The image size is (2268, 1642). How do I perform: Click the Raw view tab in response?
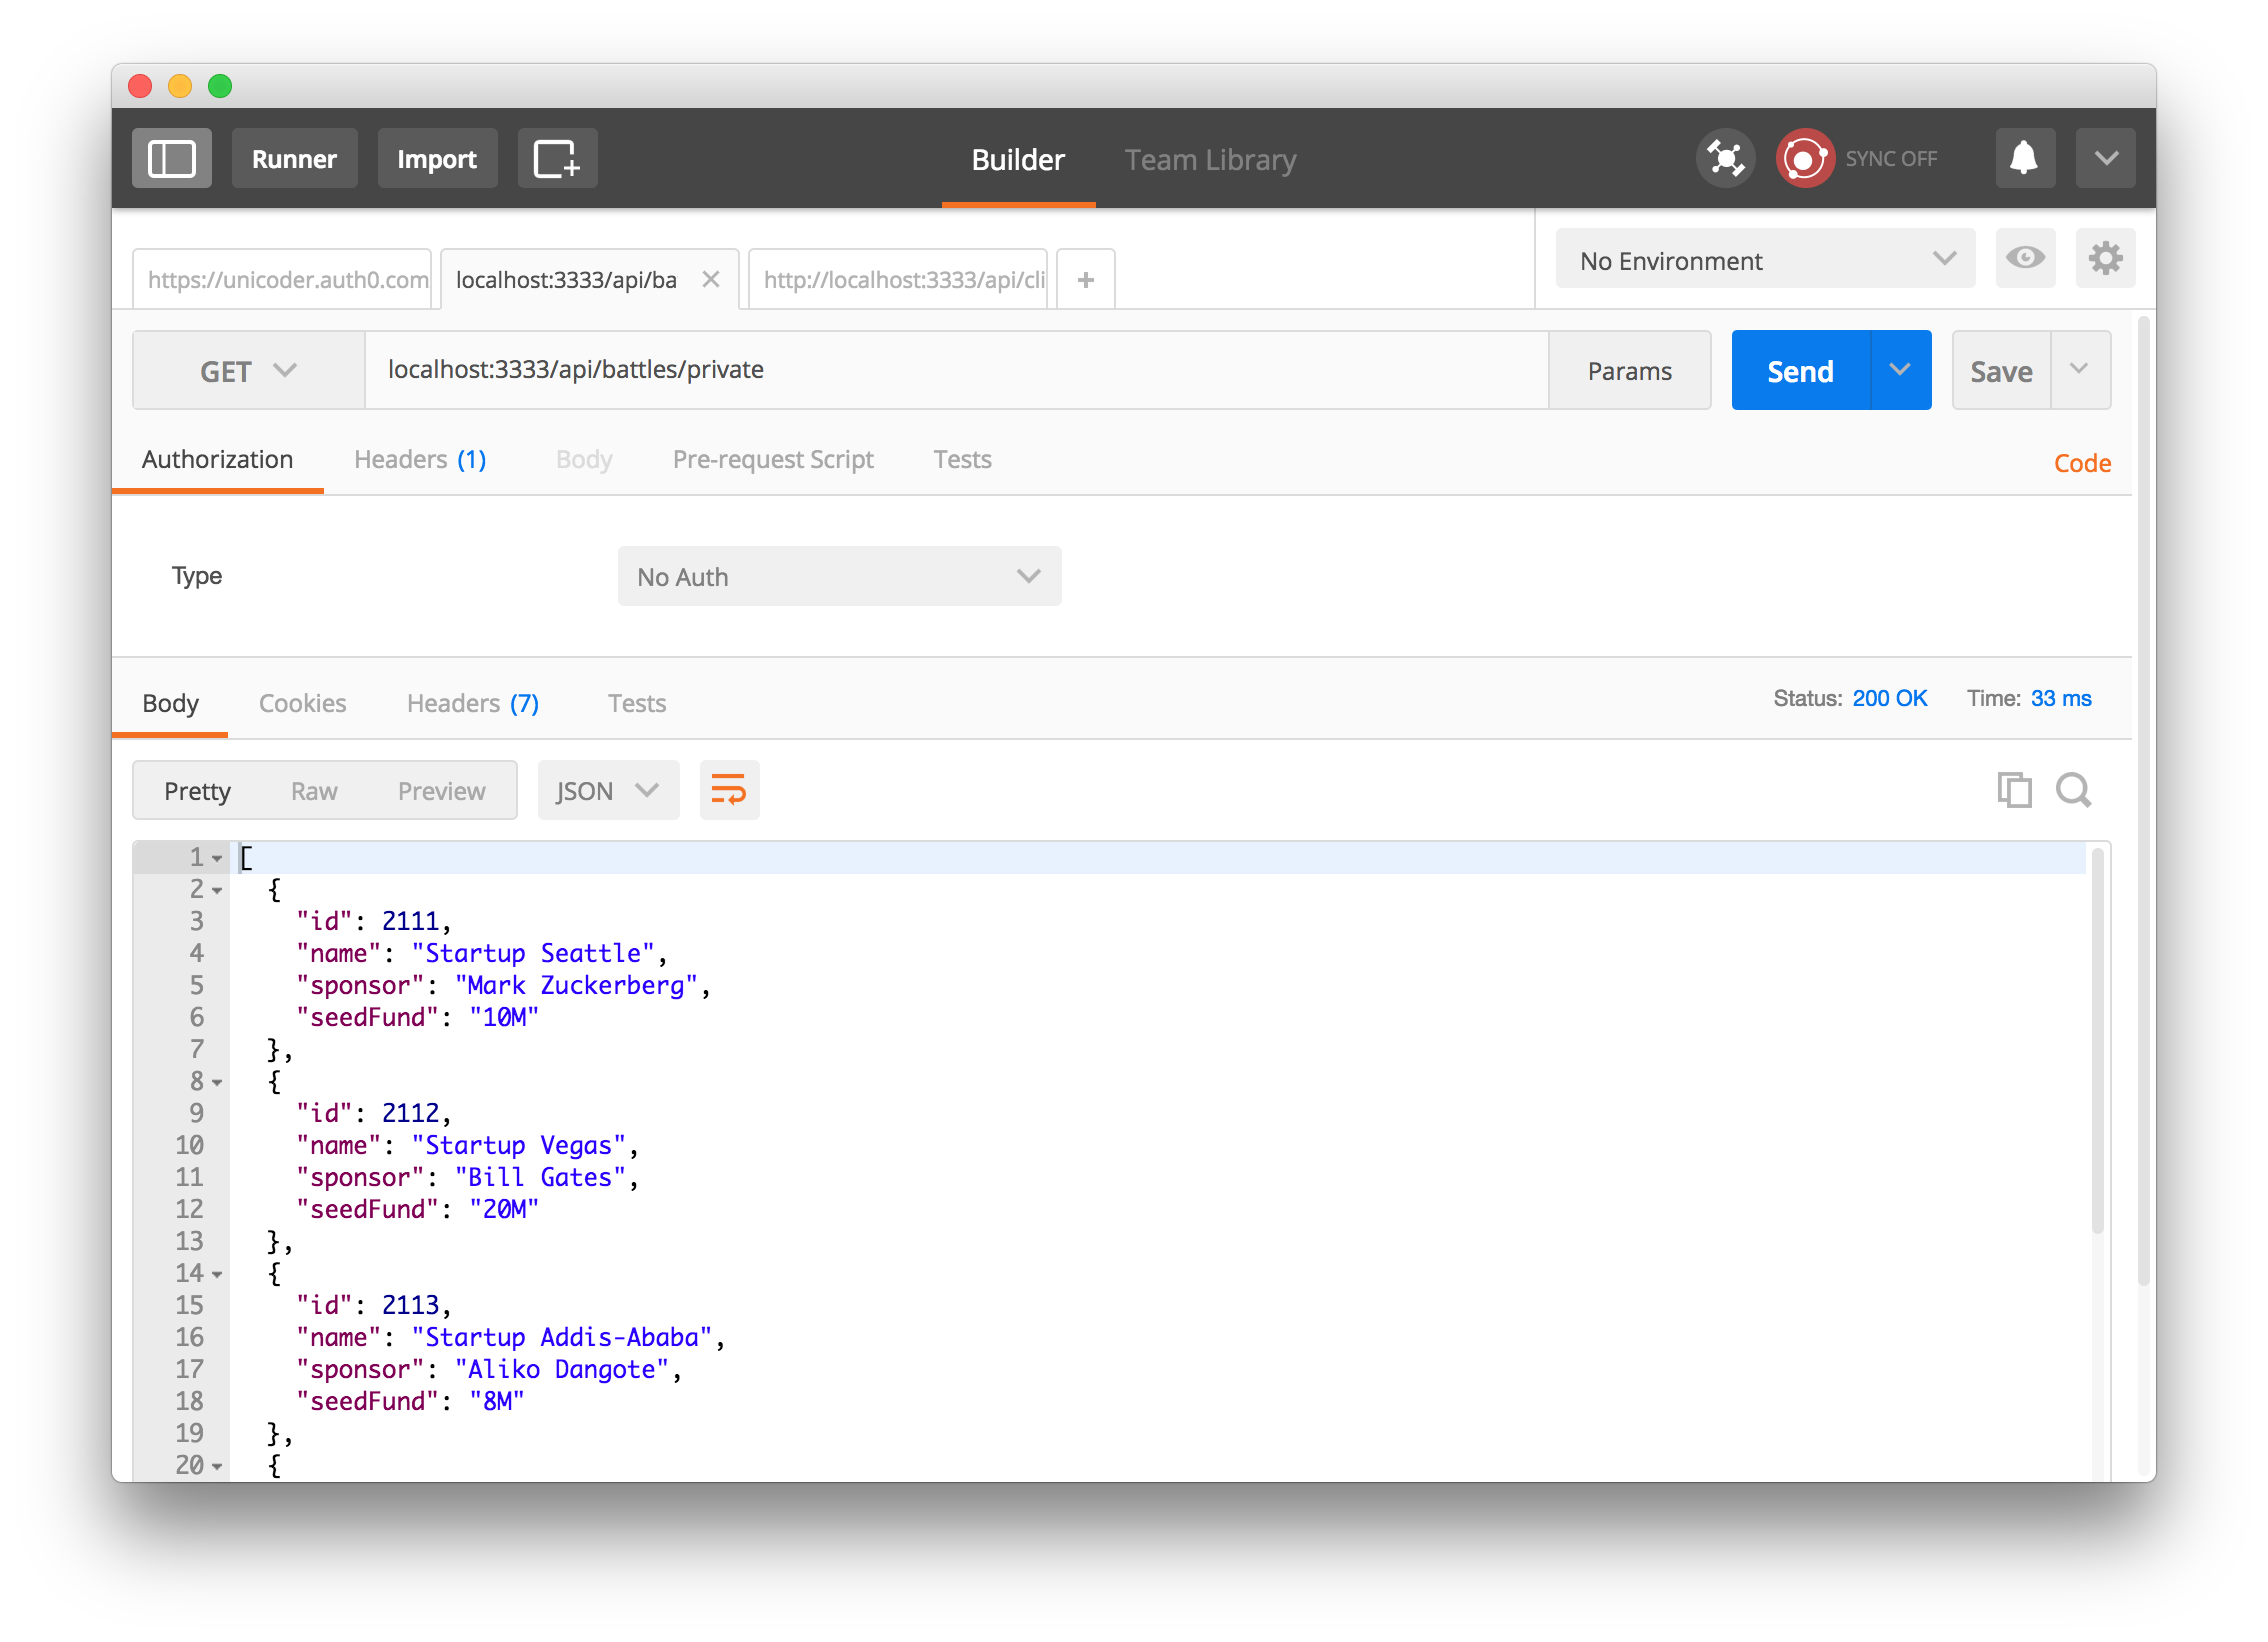(x=313, y=789)
